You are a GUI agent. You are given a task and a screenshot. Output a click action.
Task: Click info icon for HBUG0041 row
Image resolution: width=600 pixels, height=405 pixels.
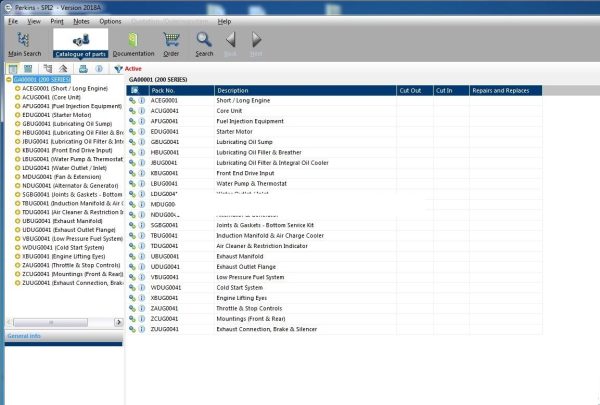(142, 152)
